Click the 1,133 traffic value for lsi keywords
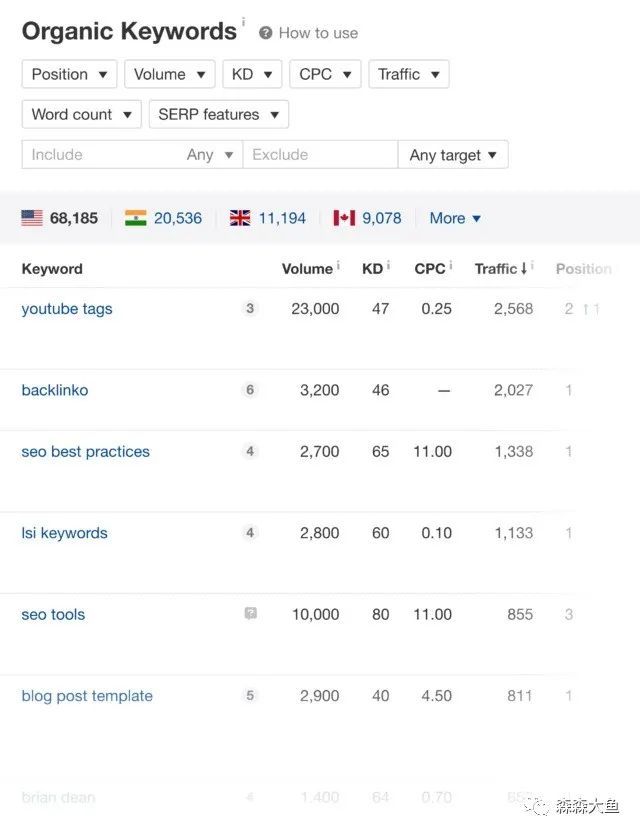This screenshot has height=834, width=640. tap(513, 533)
